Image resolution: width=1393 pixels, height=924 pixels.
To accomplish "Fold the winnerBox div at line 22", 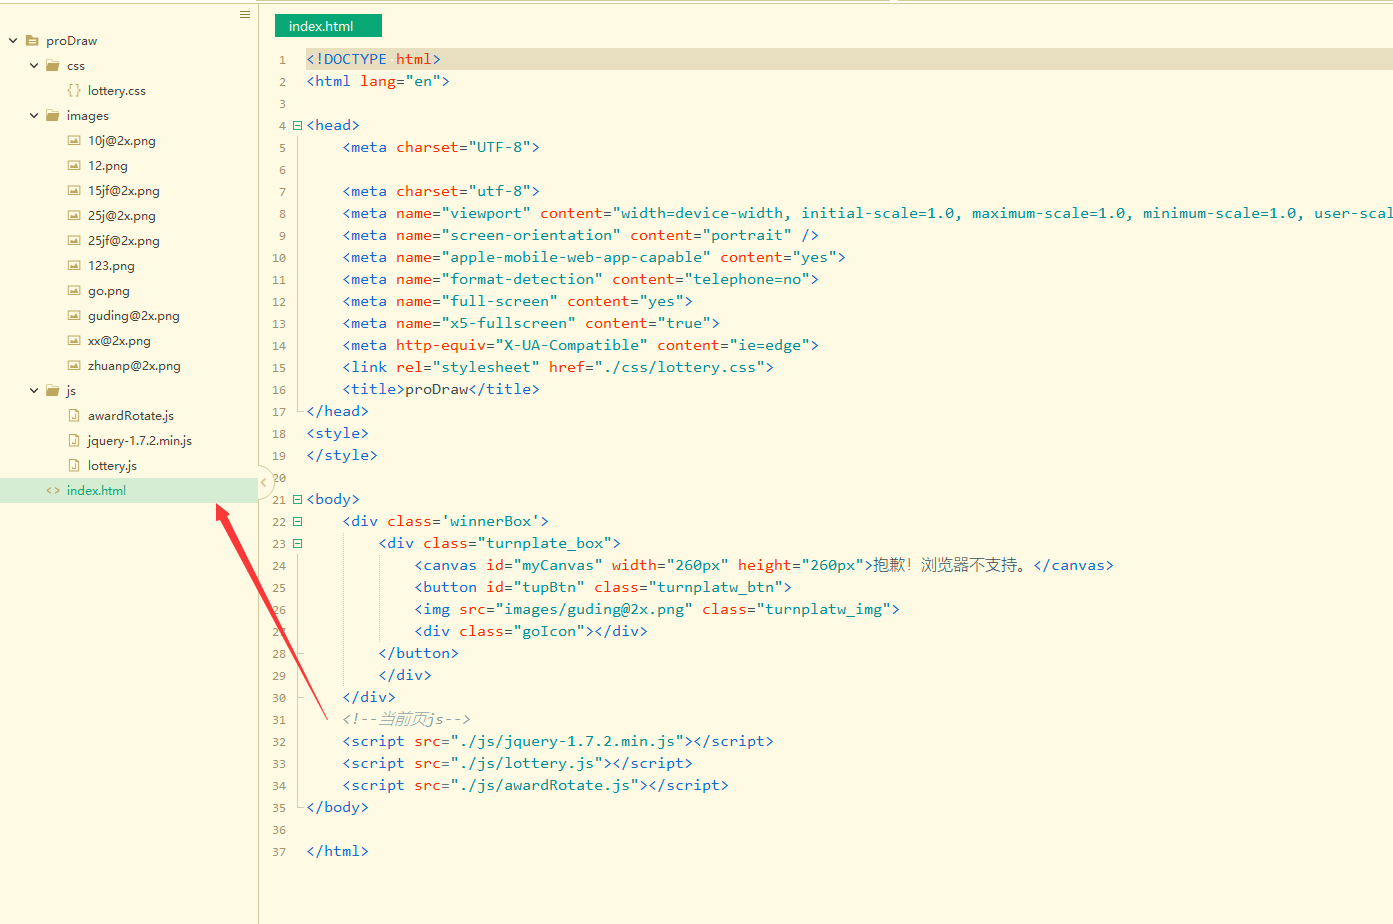I will 297,522.
